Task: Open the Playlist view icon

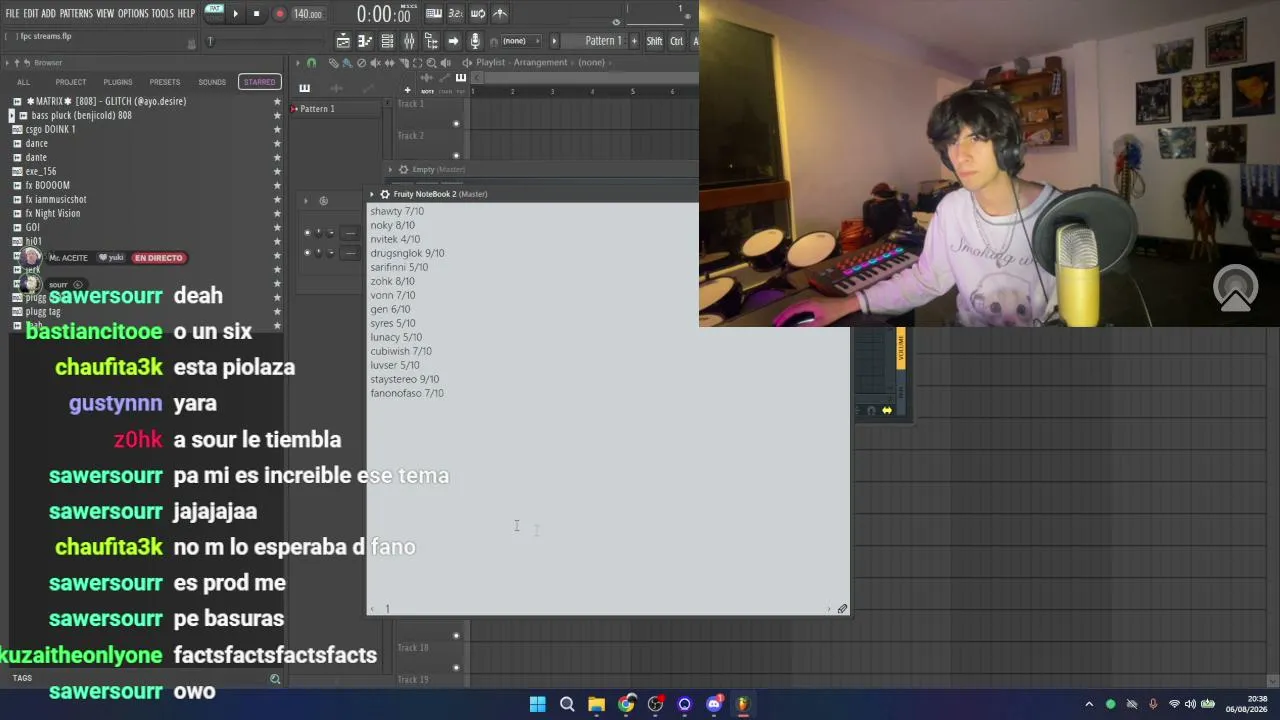Action: (x=343, y=41)
